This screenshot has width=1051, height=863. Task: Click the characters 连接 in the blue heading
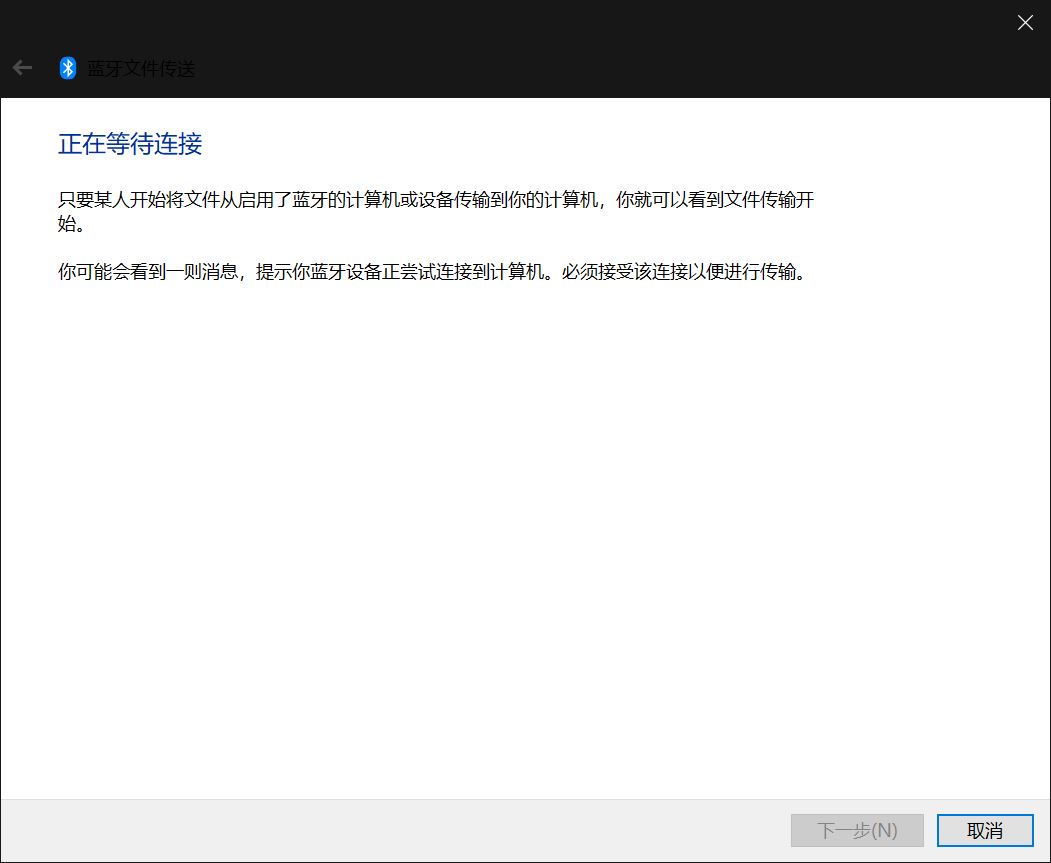178,144
